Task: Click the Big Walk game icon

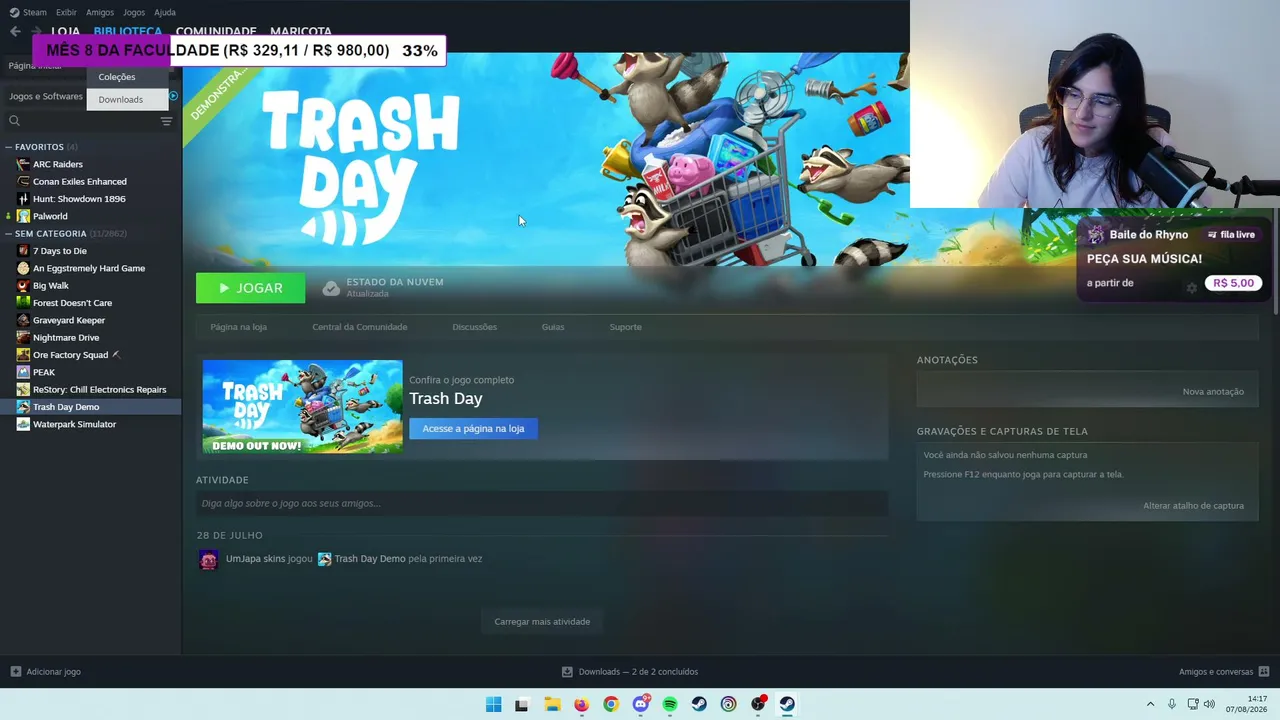Action: coord(23,285)
